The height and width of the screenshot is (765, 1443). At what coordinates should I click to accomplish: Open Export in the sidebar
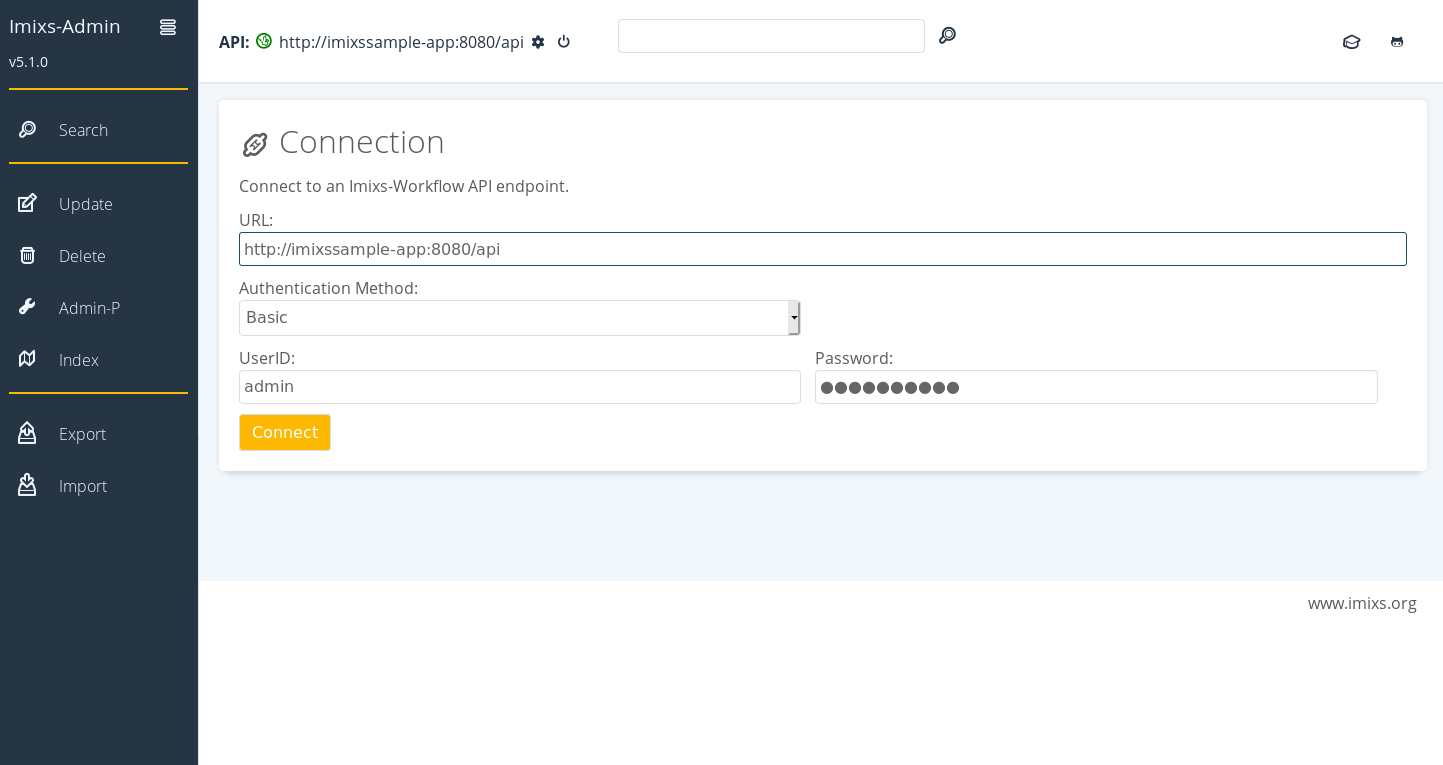tap(82, 434)
